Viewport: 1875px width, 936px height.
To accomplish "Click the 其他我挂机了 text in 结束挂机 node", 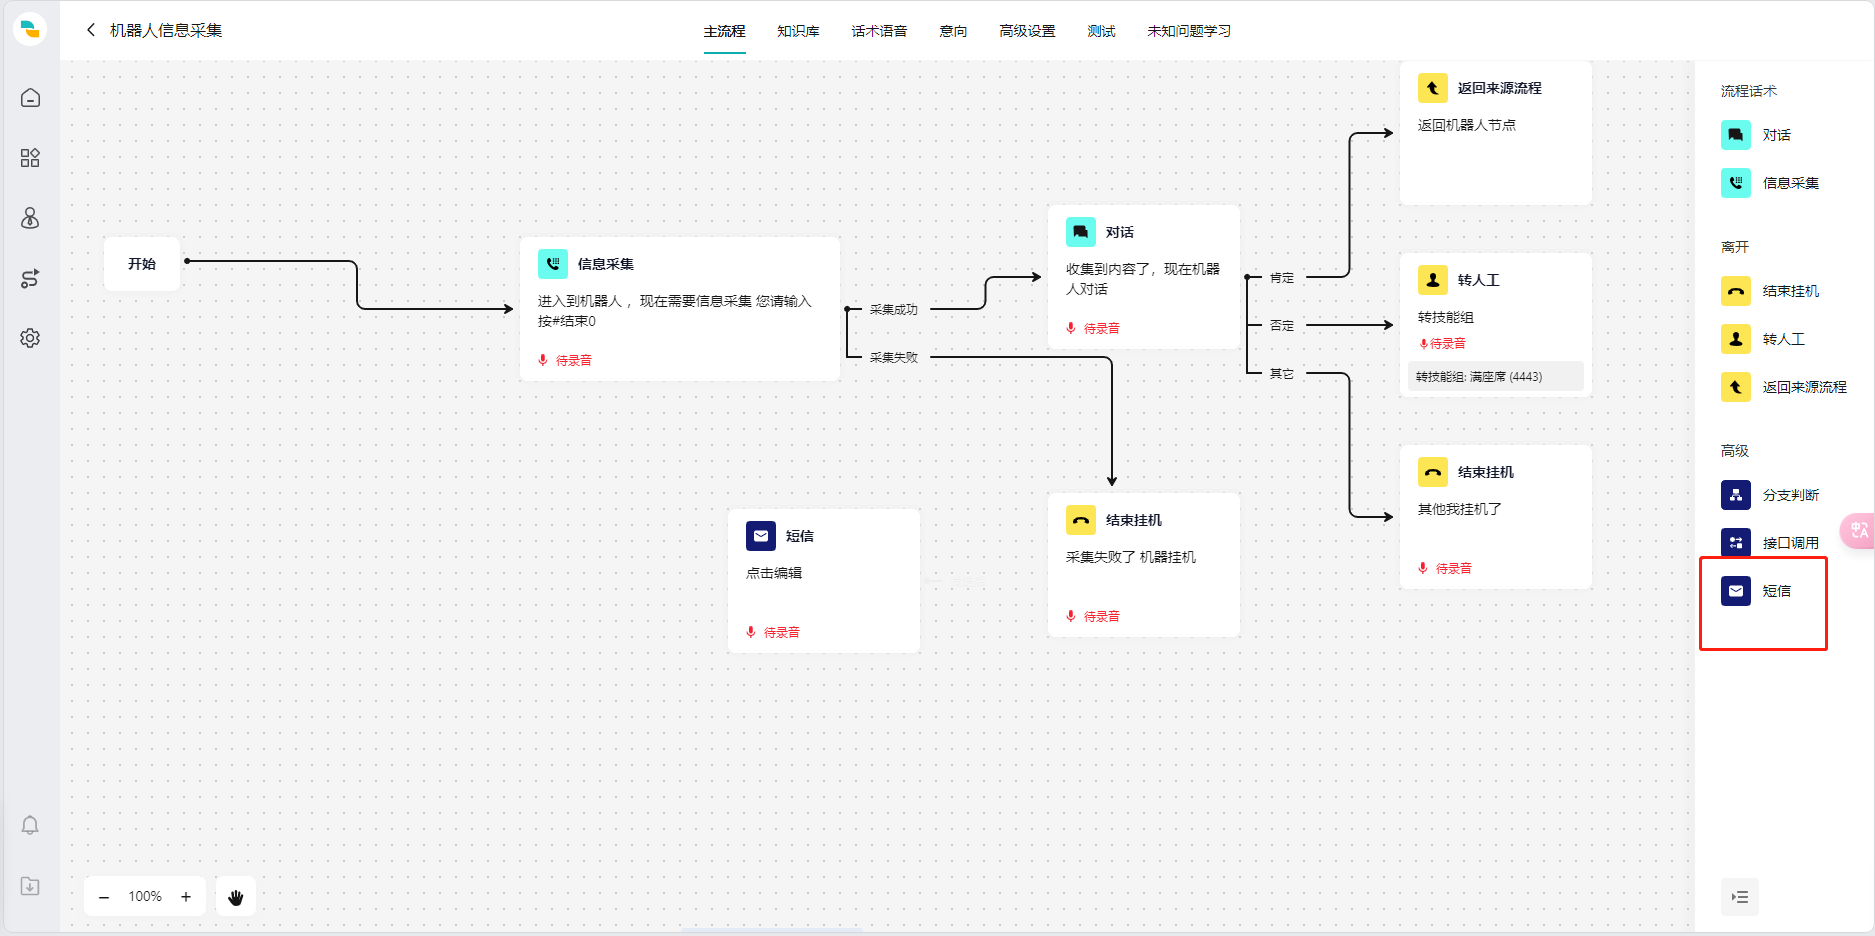I will pos(1460,509).
